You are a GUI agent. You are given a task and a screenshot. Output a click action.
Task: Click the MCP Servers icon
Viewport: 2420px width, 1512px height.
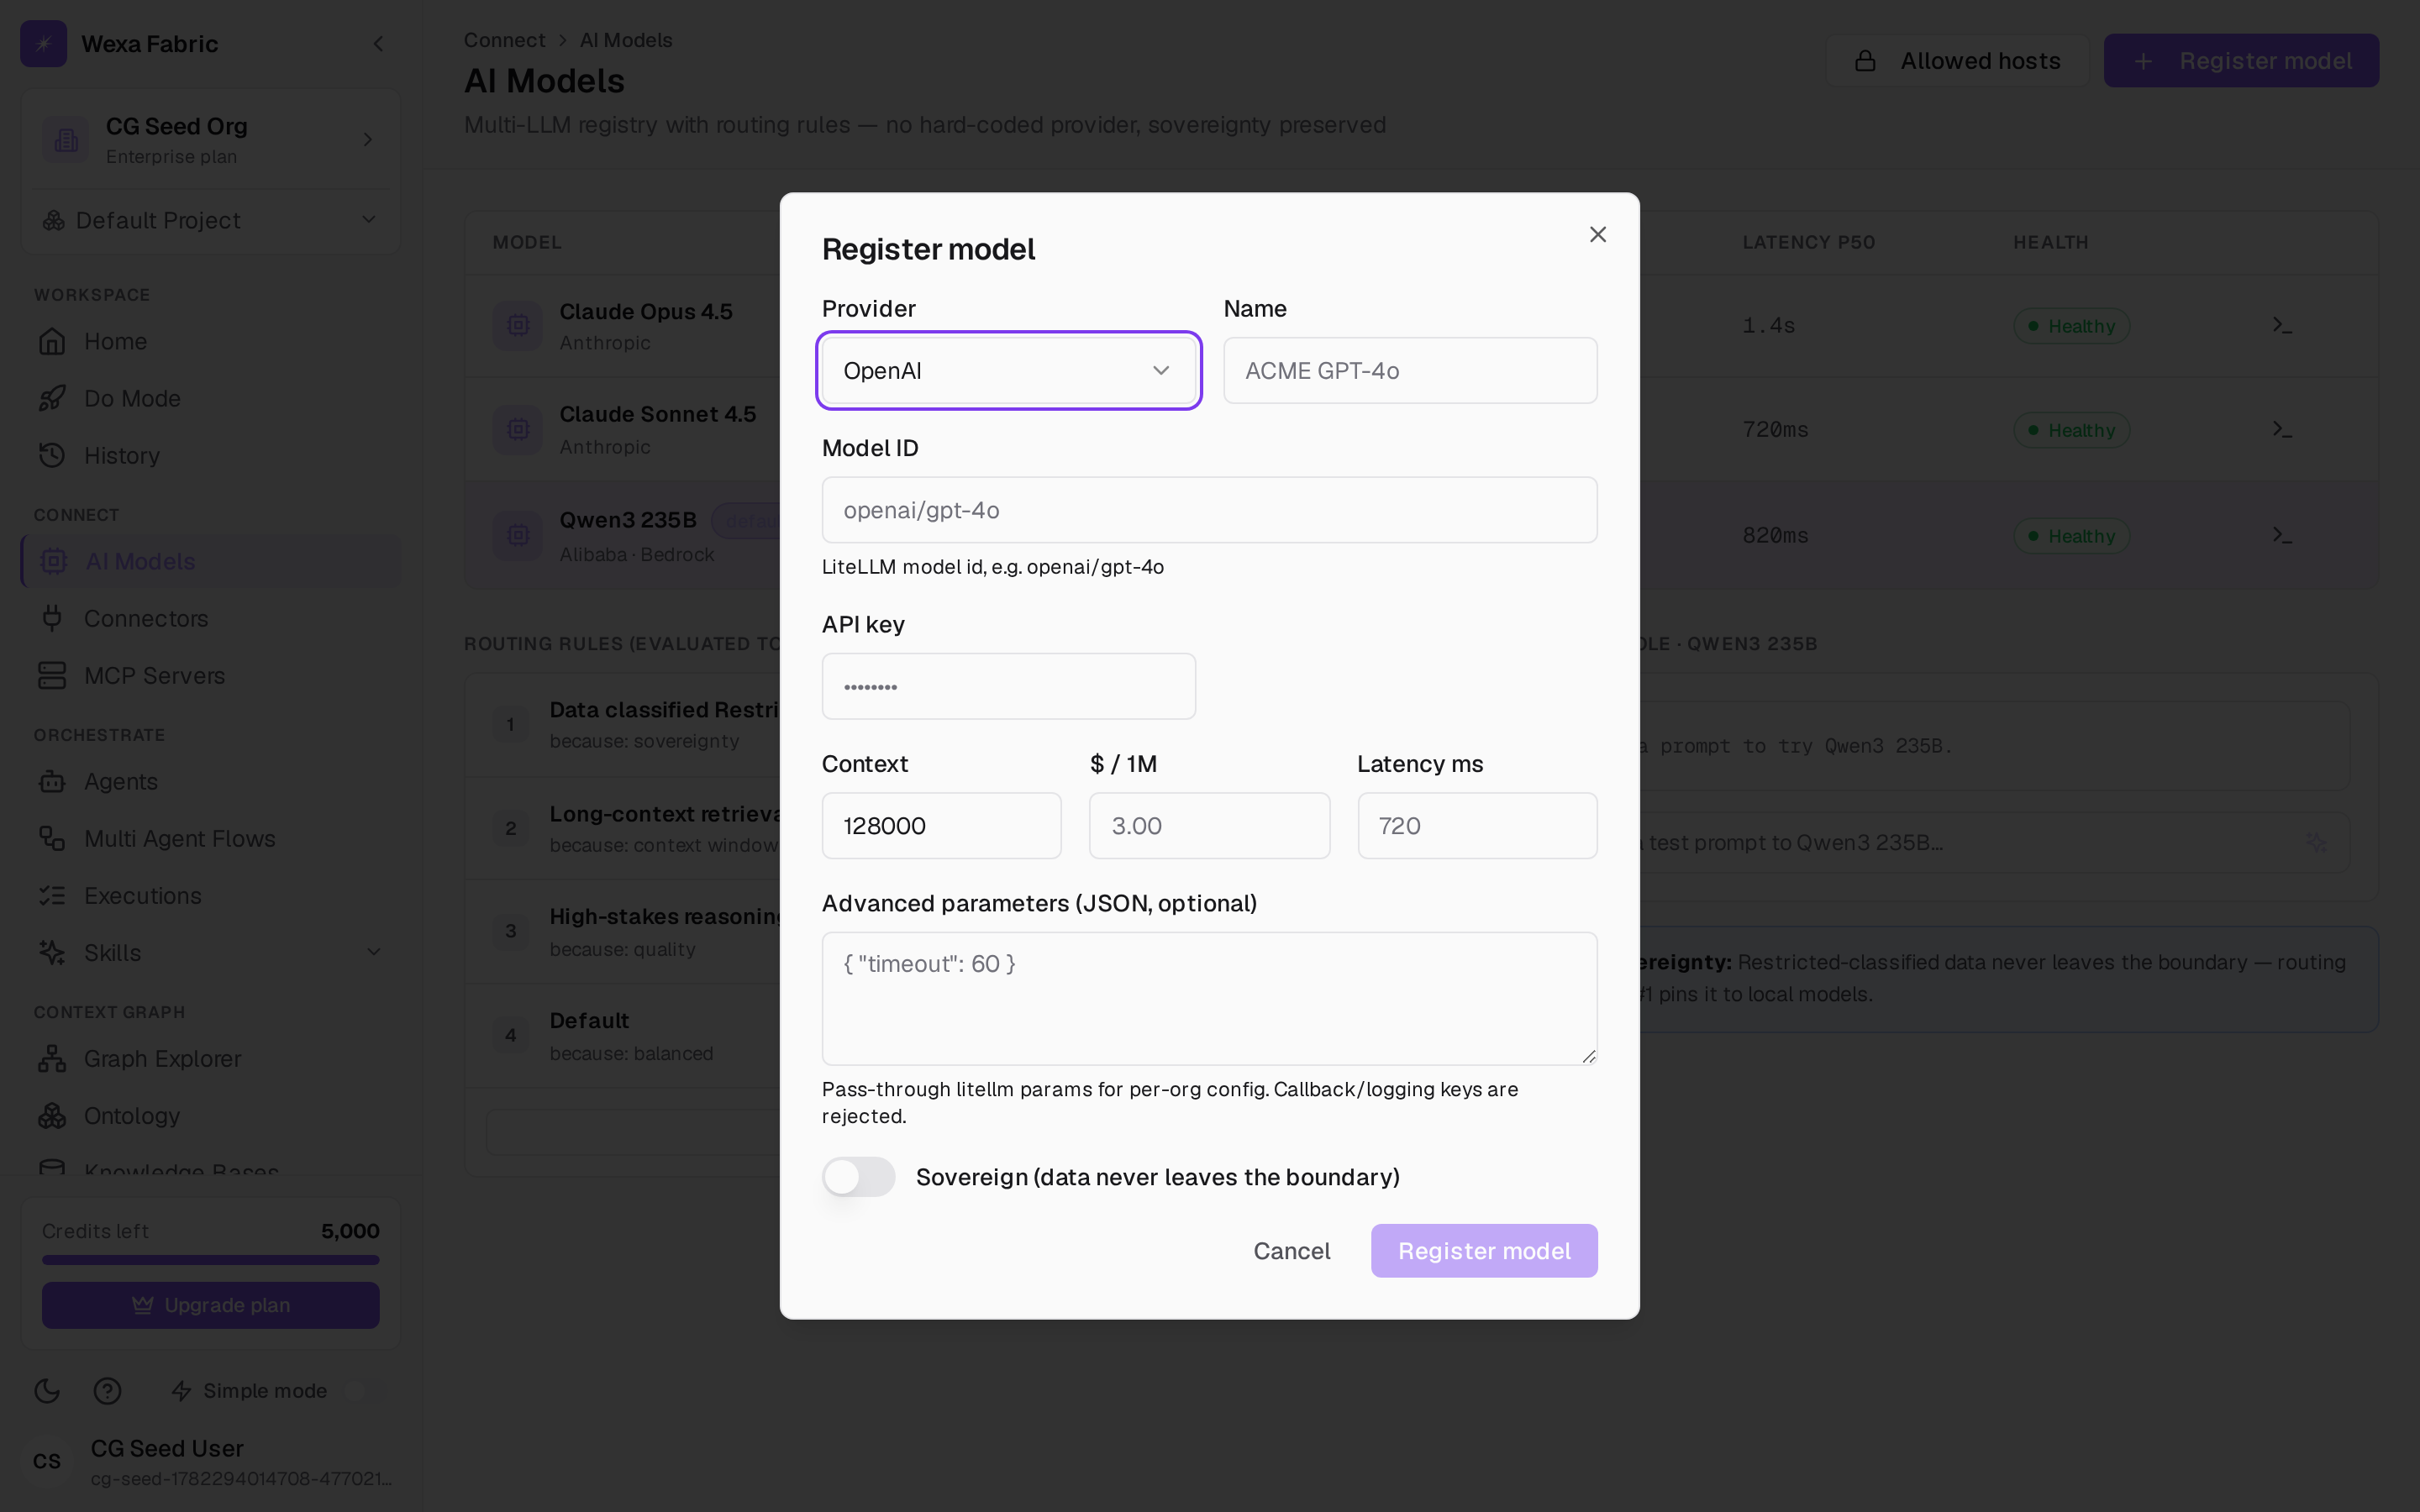coord(52,675)
